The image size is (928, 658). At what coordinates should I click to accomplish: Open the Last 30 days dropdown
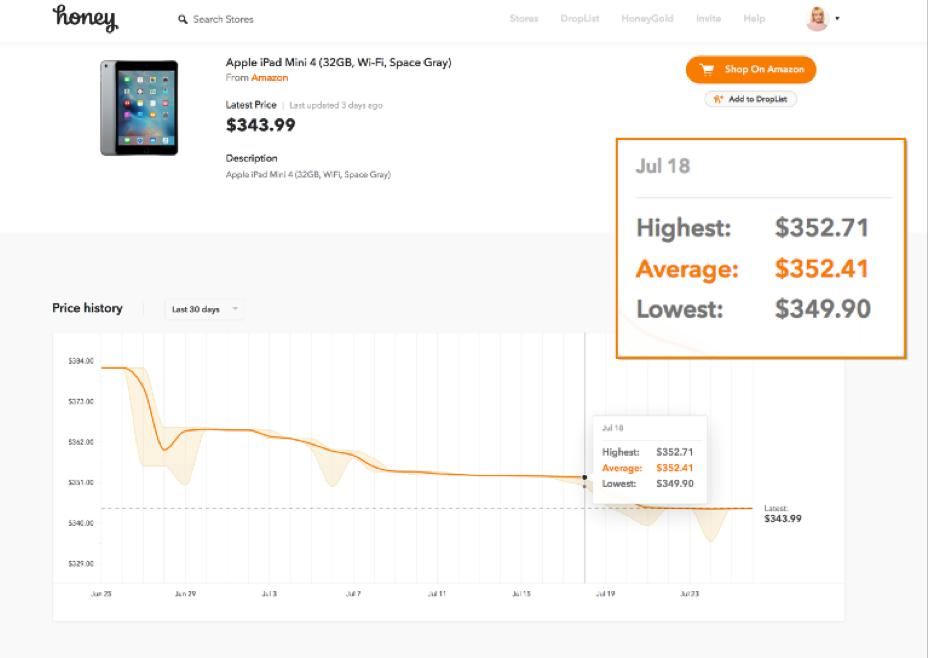tap(204, 309)
